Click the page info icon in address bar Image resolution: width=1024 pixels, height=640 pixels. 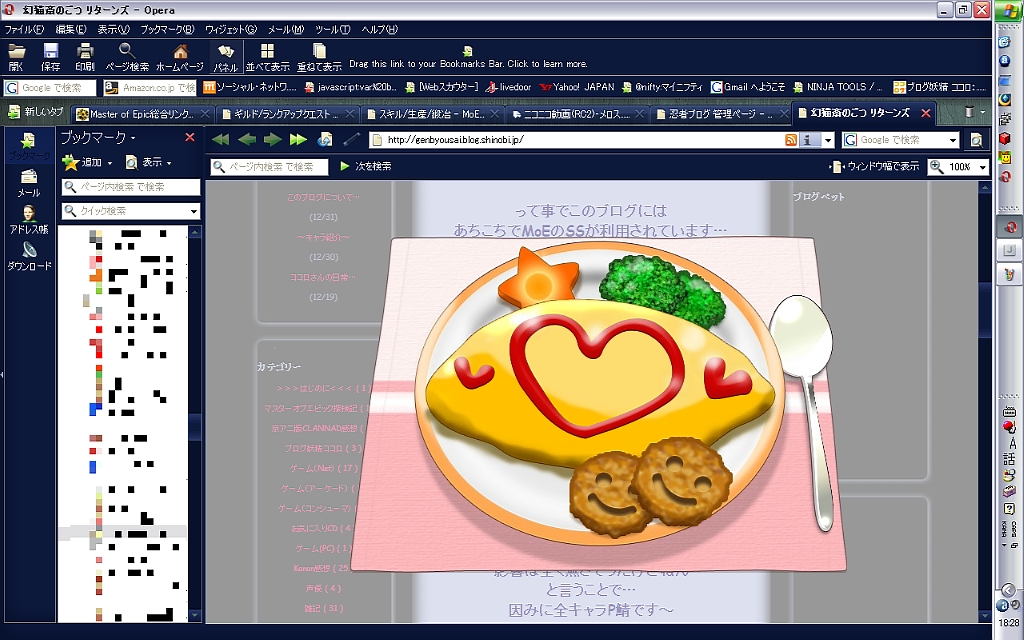[809, 140]
